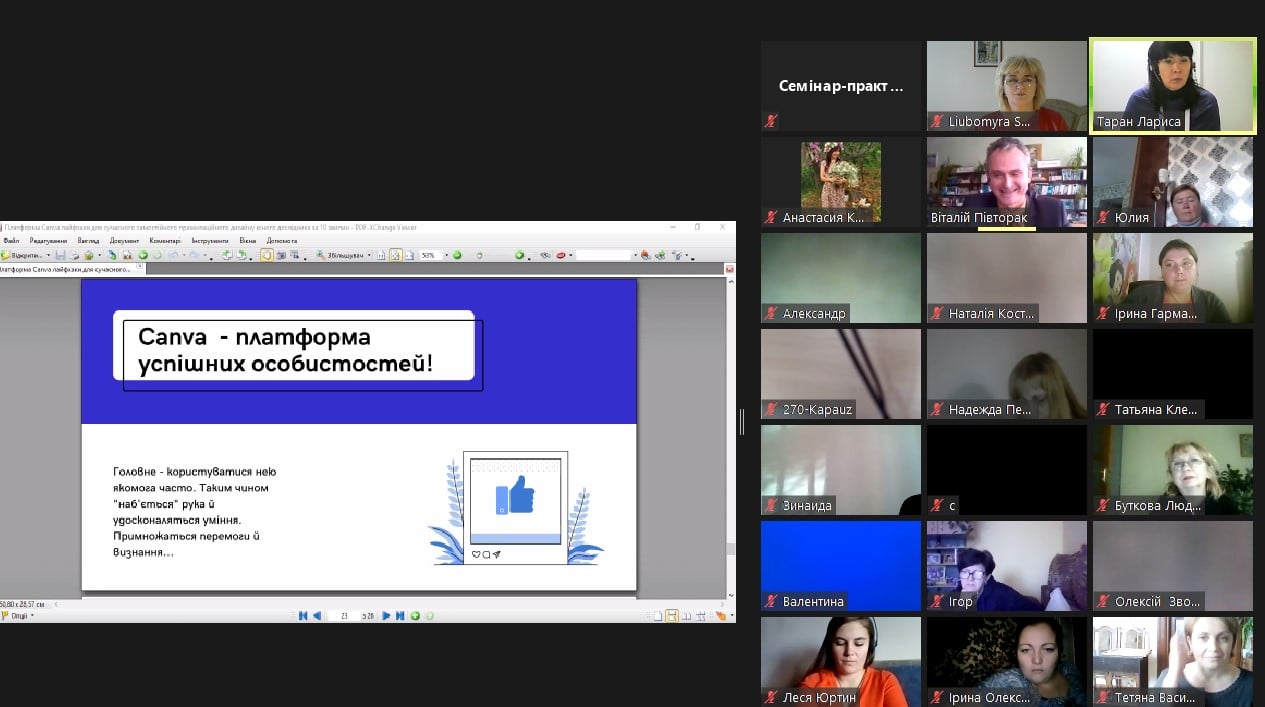Select Ірина Олекс... video tile
This screenshot has height=707, width=1265.
[1007, 662]
